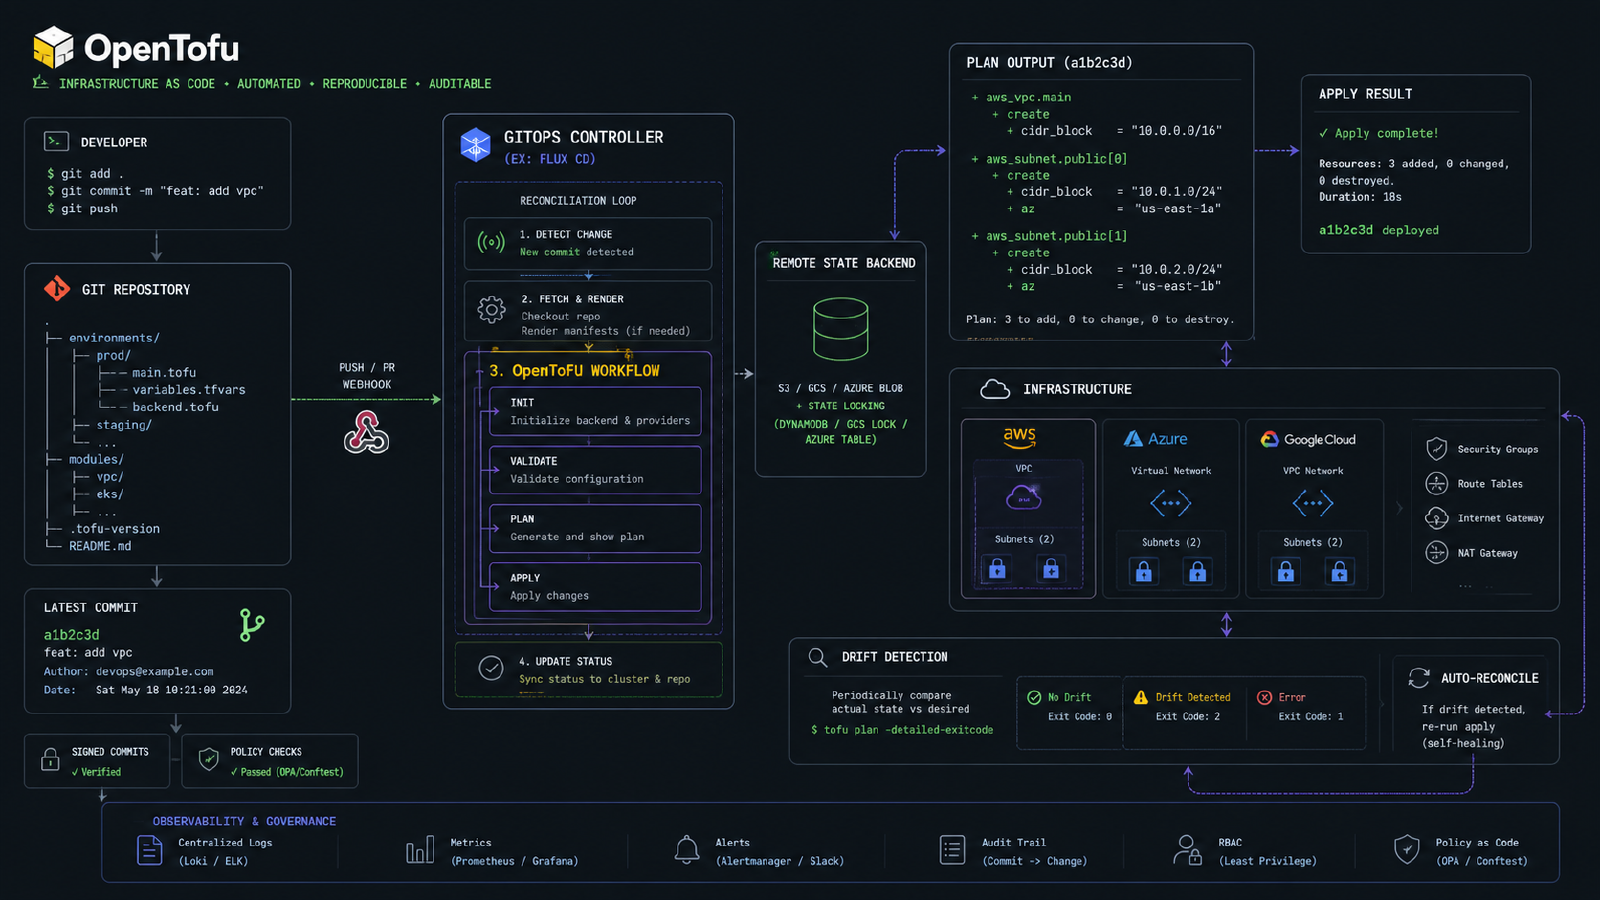The width and height of the screenshot is (1600, 900).
Task: Open README.md in the repository tree
Action: [100, 546]
